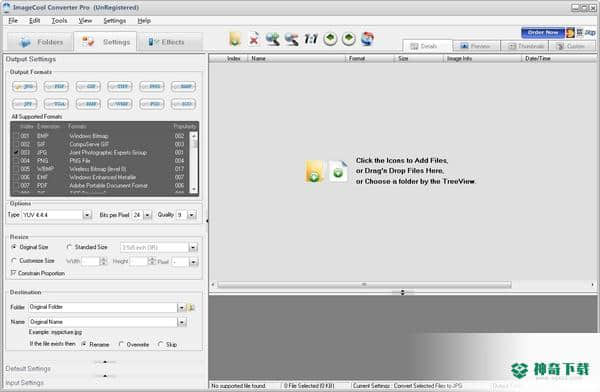Sort the list by the Date/Time column header
This screenshot has width=600, height=392.
(559, 59)
